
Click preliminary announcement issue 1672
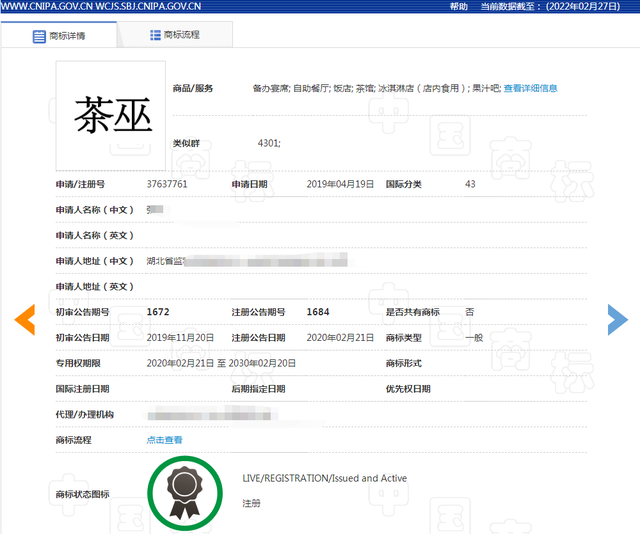click(158, 312)
